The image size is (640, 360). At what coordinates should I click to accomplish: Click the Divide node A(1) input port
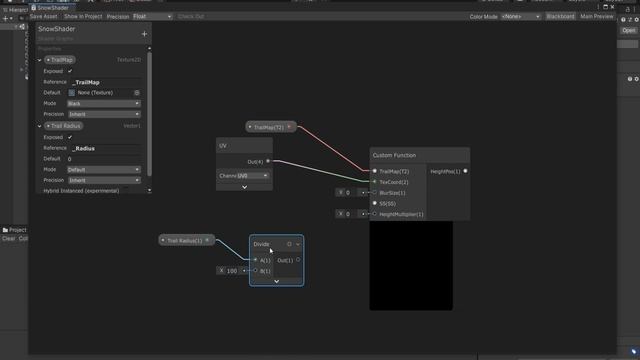coord(256,260)
